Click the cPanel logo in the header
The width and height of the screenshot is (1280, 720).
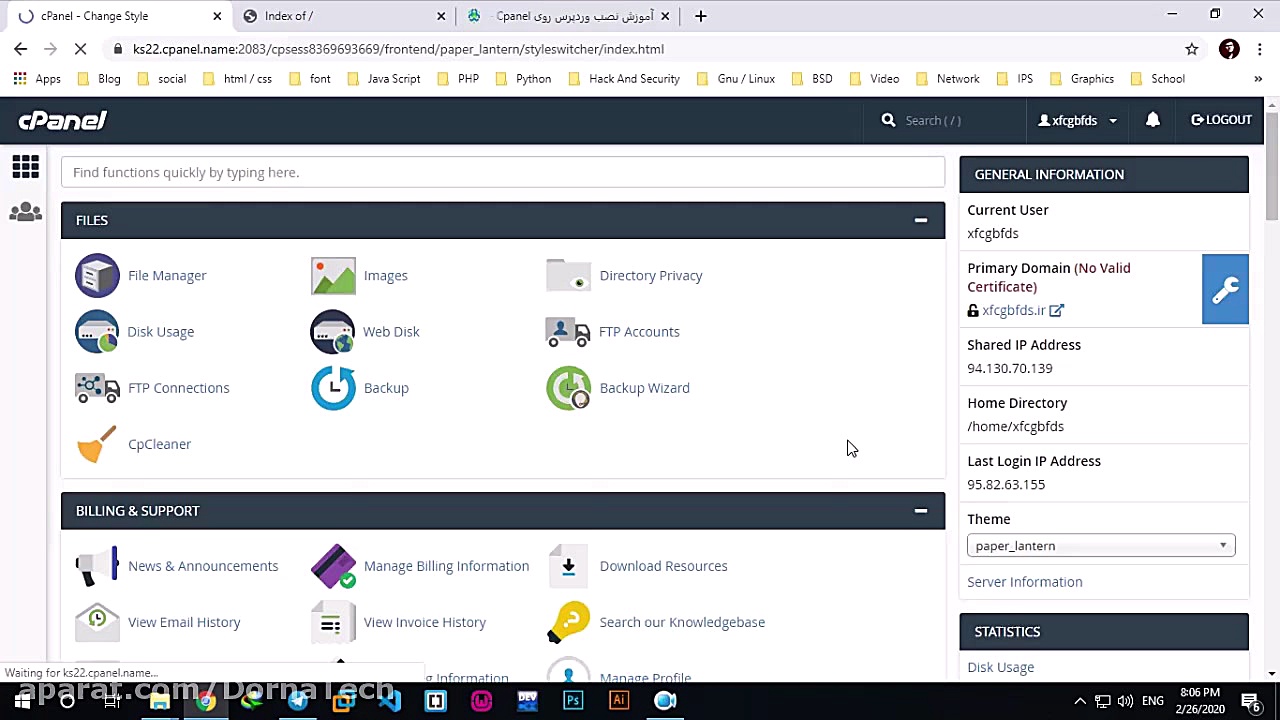[x=62, y=120]
